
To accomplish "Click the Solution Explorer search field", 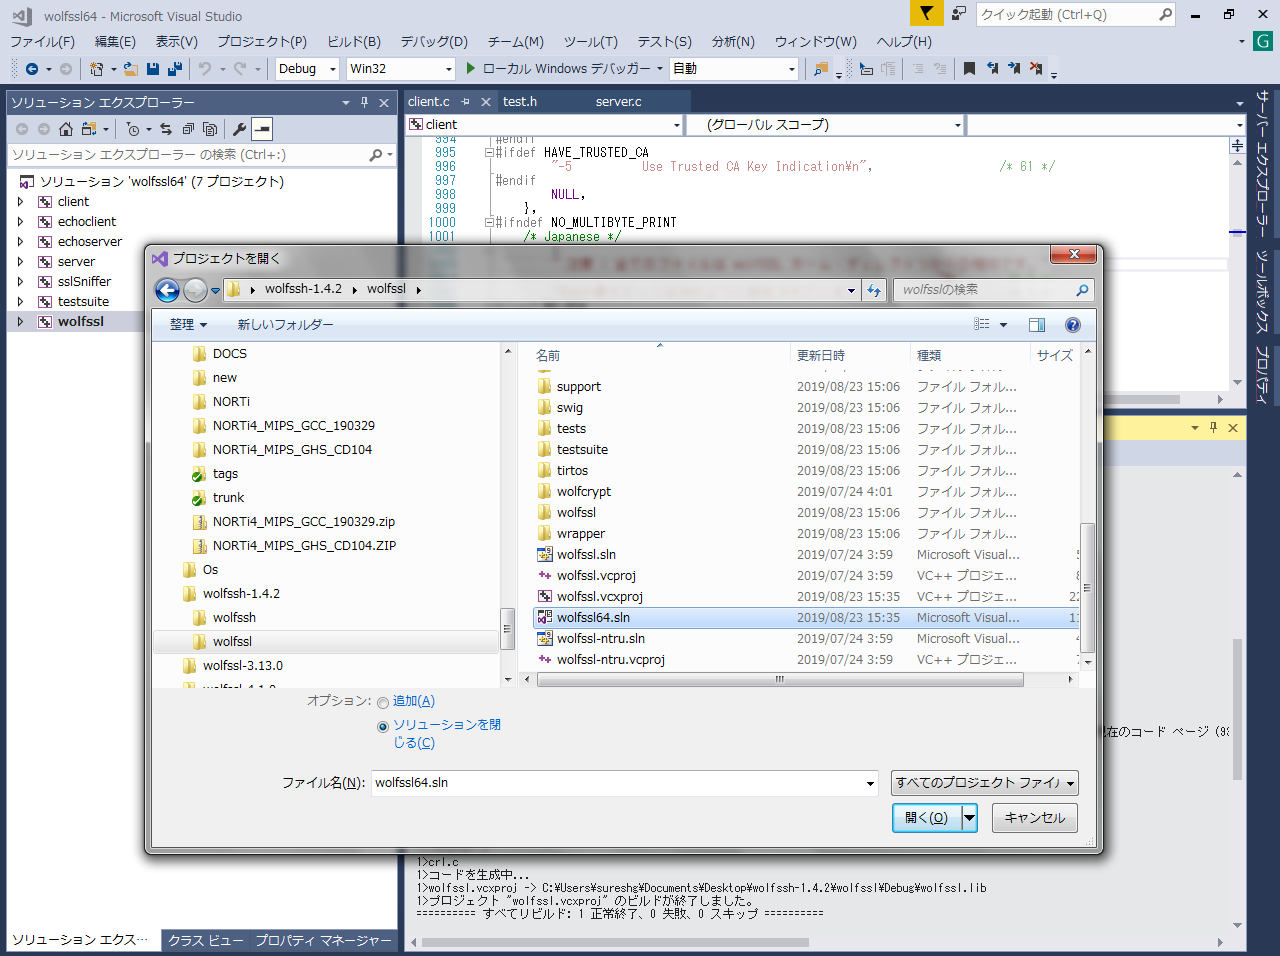I will (201, 155).
